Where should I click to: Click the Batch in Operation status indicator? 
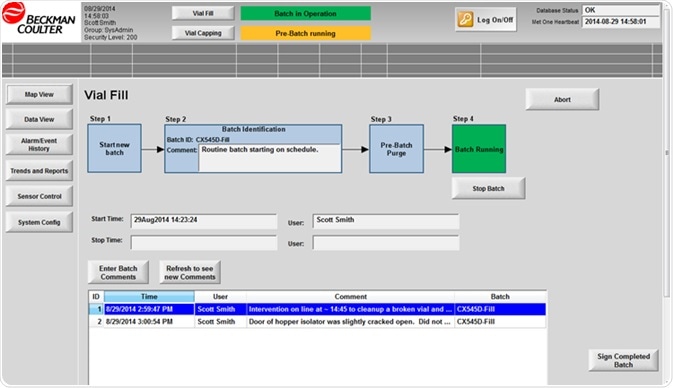tap(305, 13)
